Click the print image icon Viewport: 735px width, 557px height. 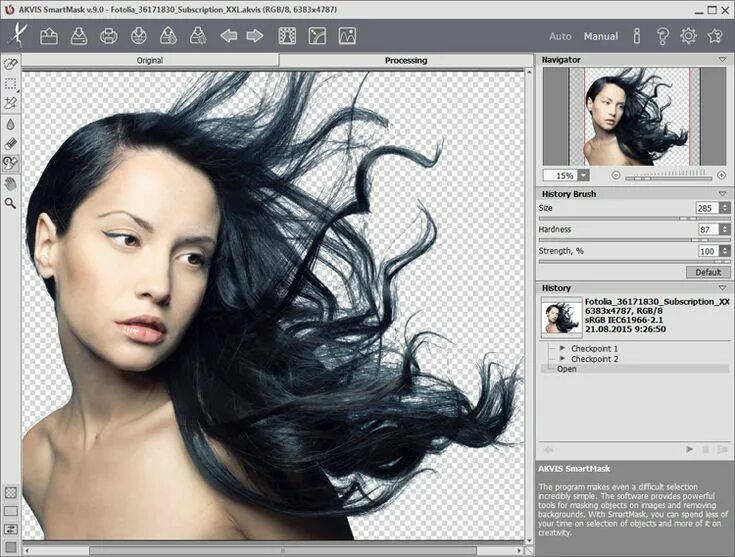pyautogui.click(x=109, y=36)
